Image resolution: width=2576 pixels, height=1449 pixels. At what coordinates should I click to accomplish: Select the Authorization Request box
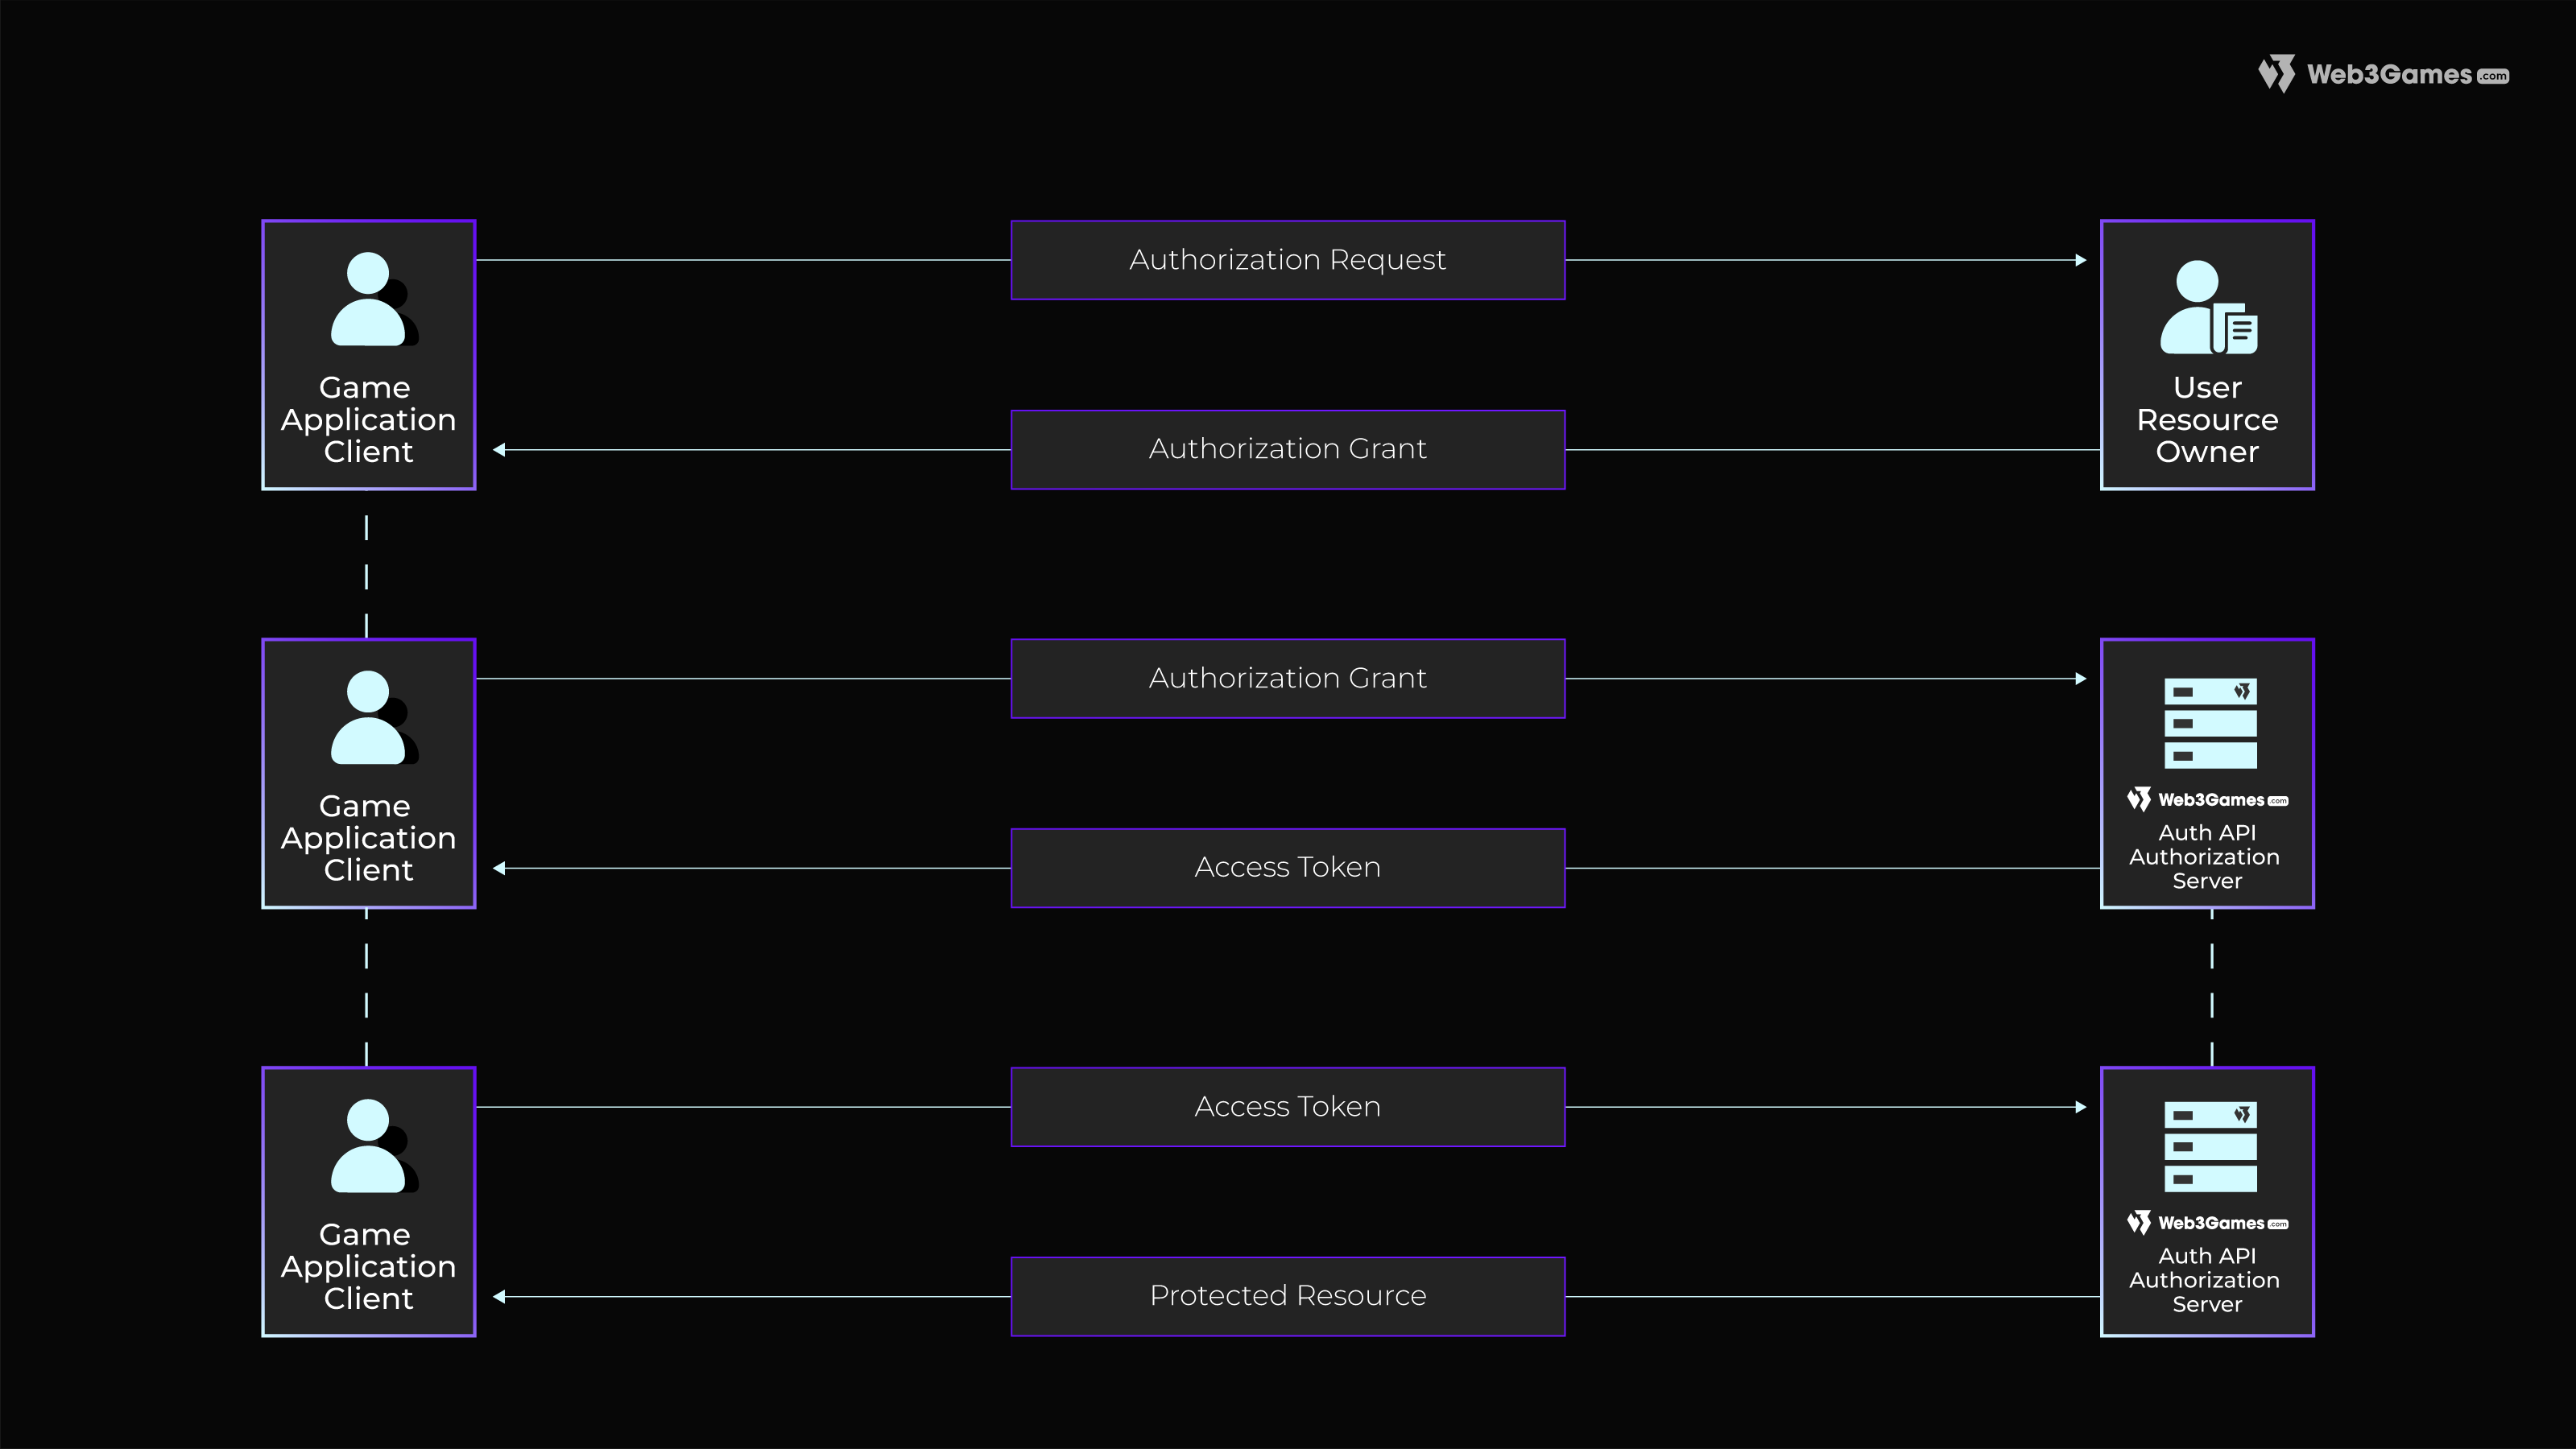pyautogui.click(x=1288, y=260)
